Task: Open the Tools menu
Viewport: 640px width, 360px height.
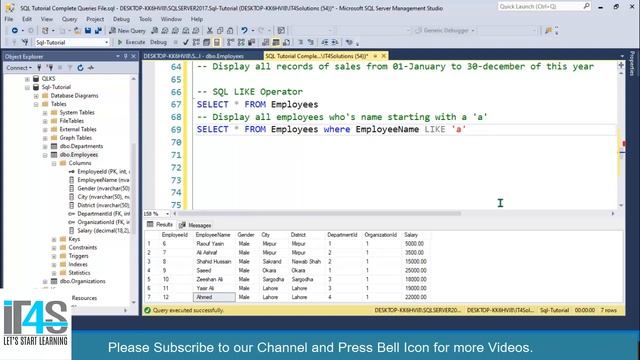Action: pyautogui.click(x=145, y=19)
